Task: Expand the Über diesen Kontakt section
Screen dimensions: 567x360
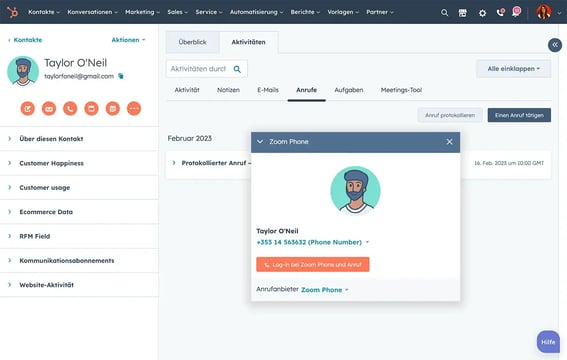Action: click(x=79, y=139)
